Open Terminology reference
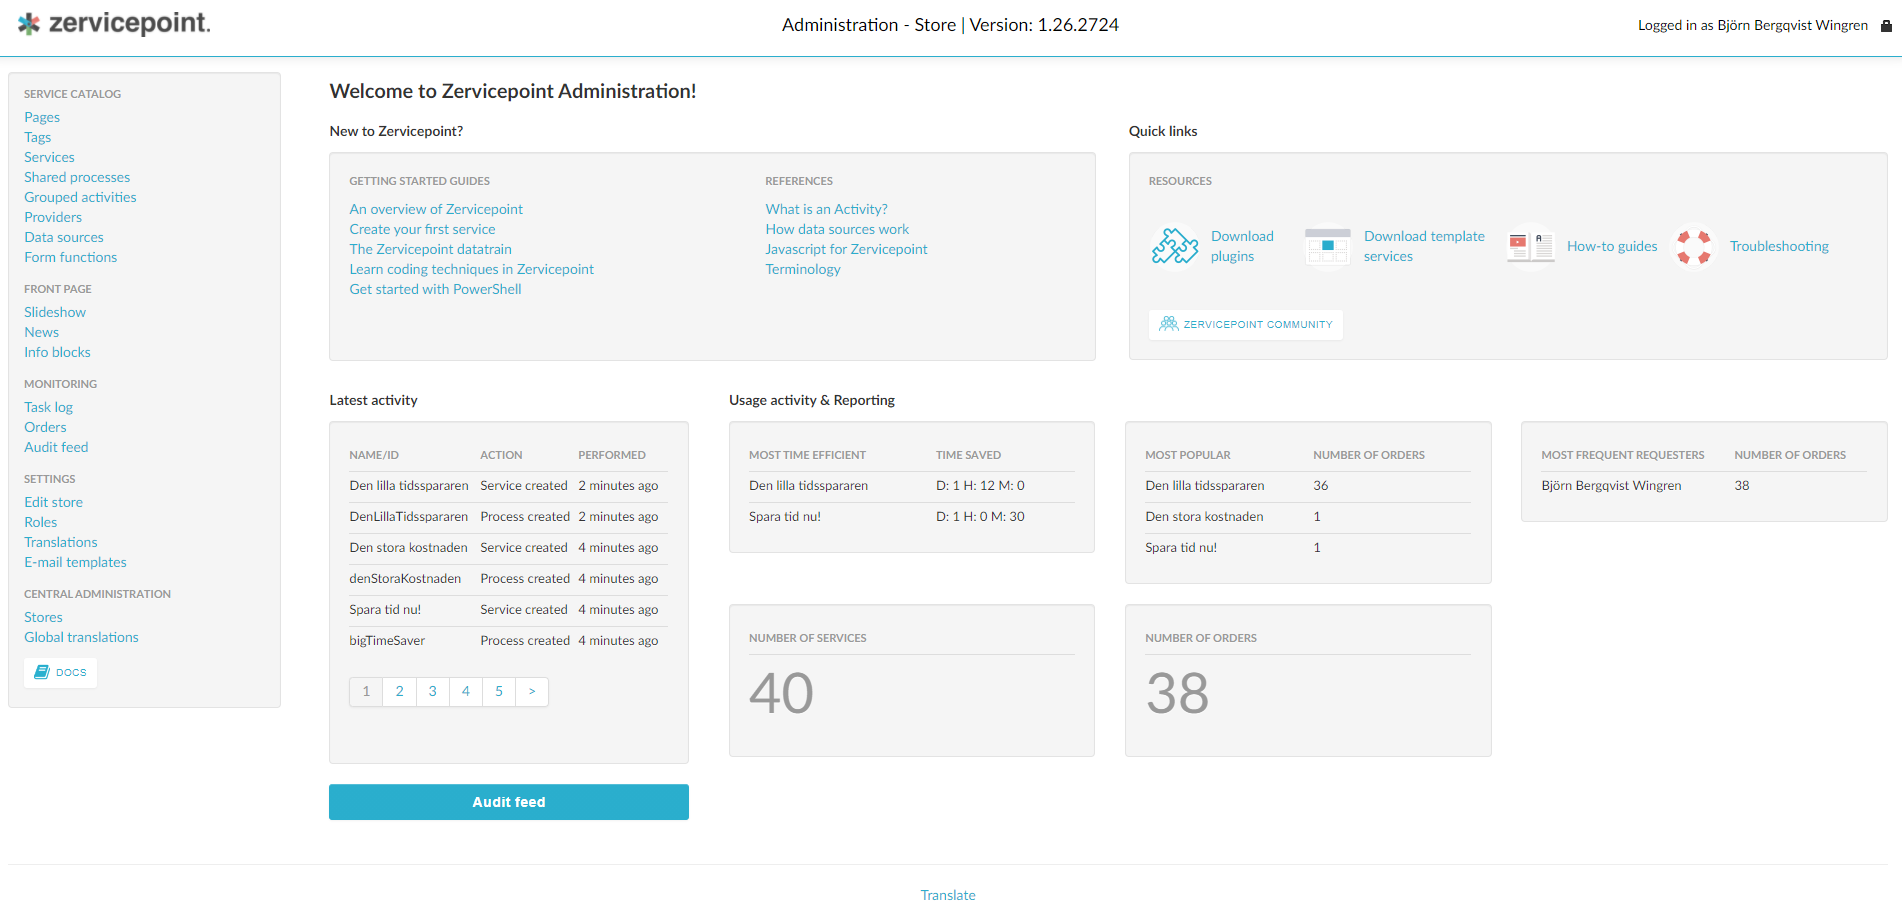This screenshot has height=916, width=1902. (803, 269)
